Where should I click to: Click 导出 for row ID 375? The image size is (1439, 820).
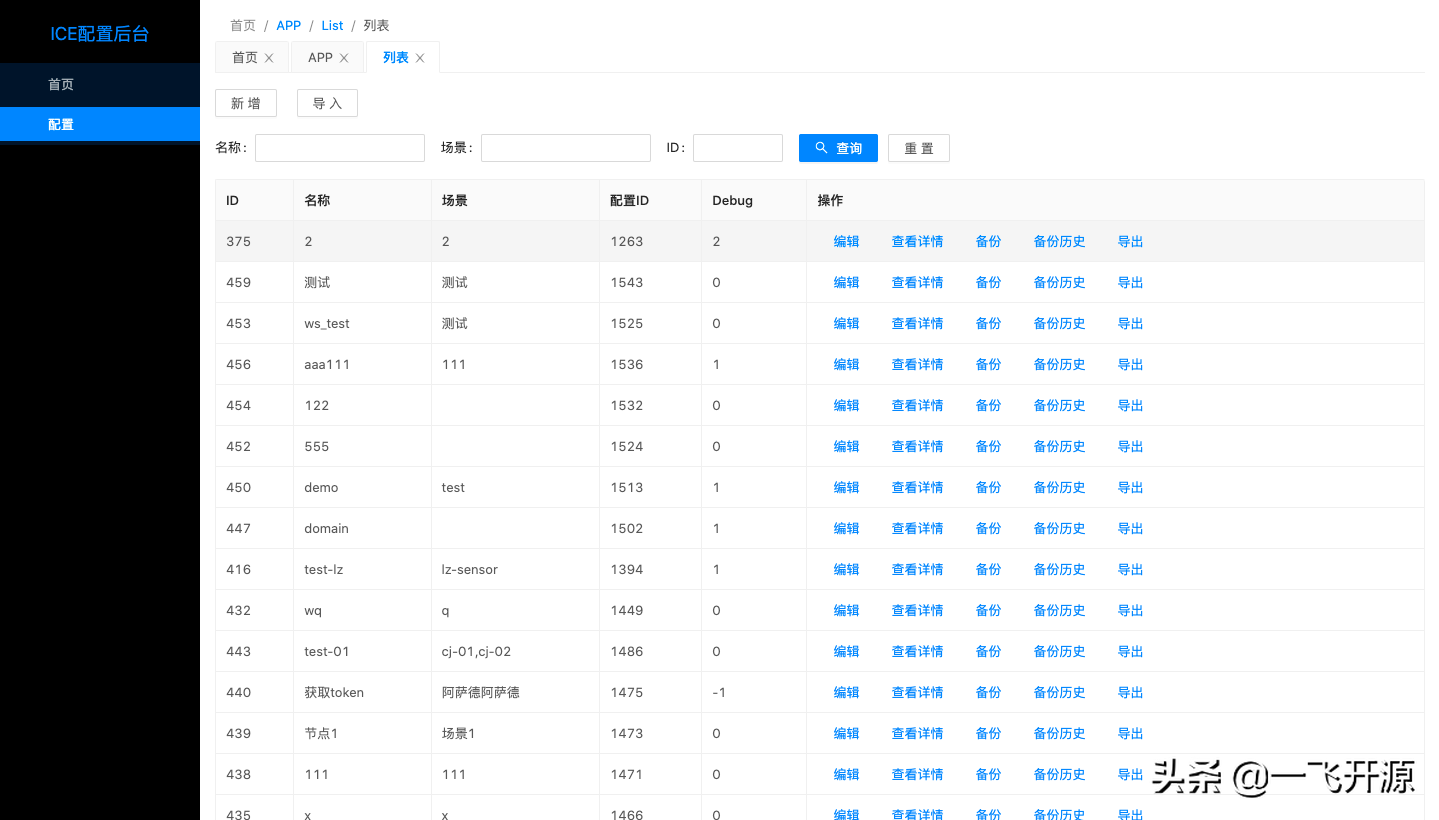click(1130, 241)
